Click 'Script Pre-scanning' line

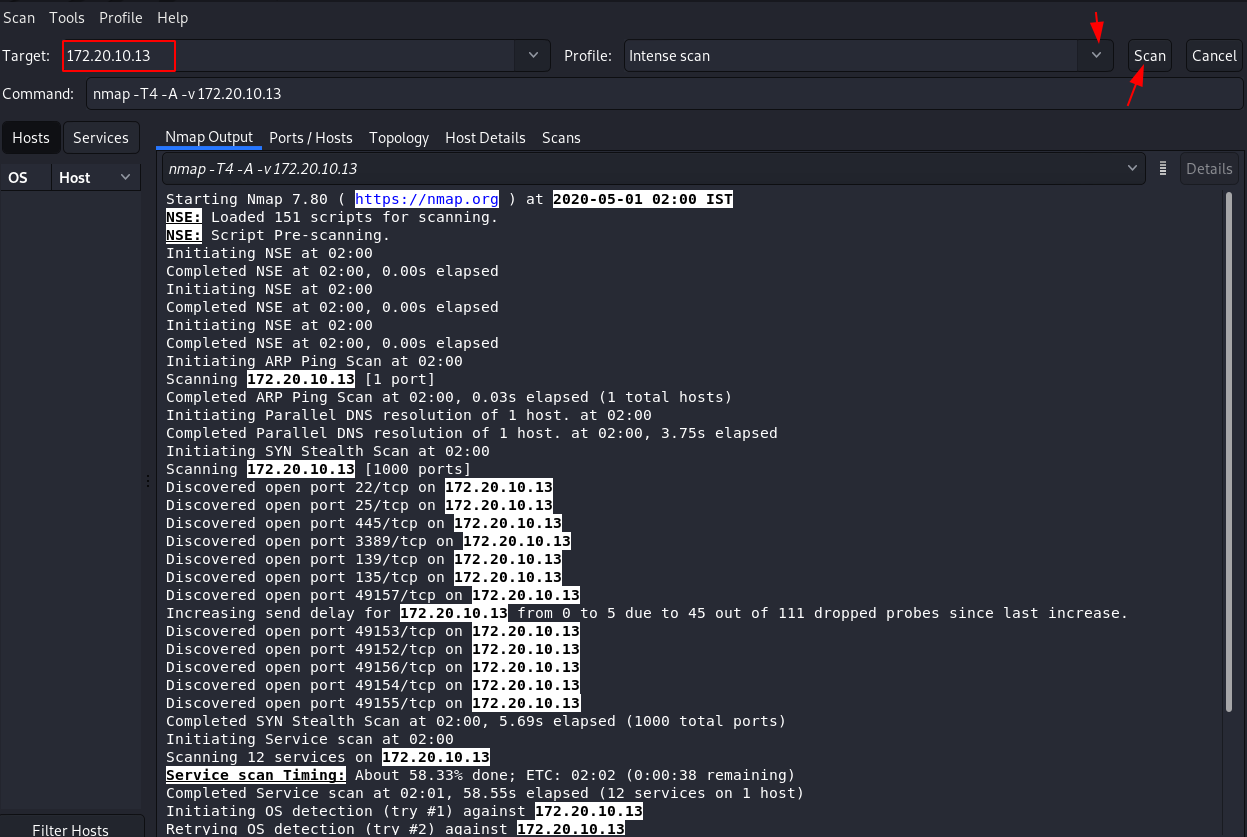278,236
